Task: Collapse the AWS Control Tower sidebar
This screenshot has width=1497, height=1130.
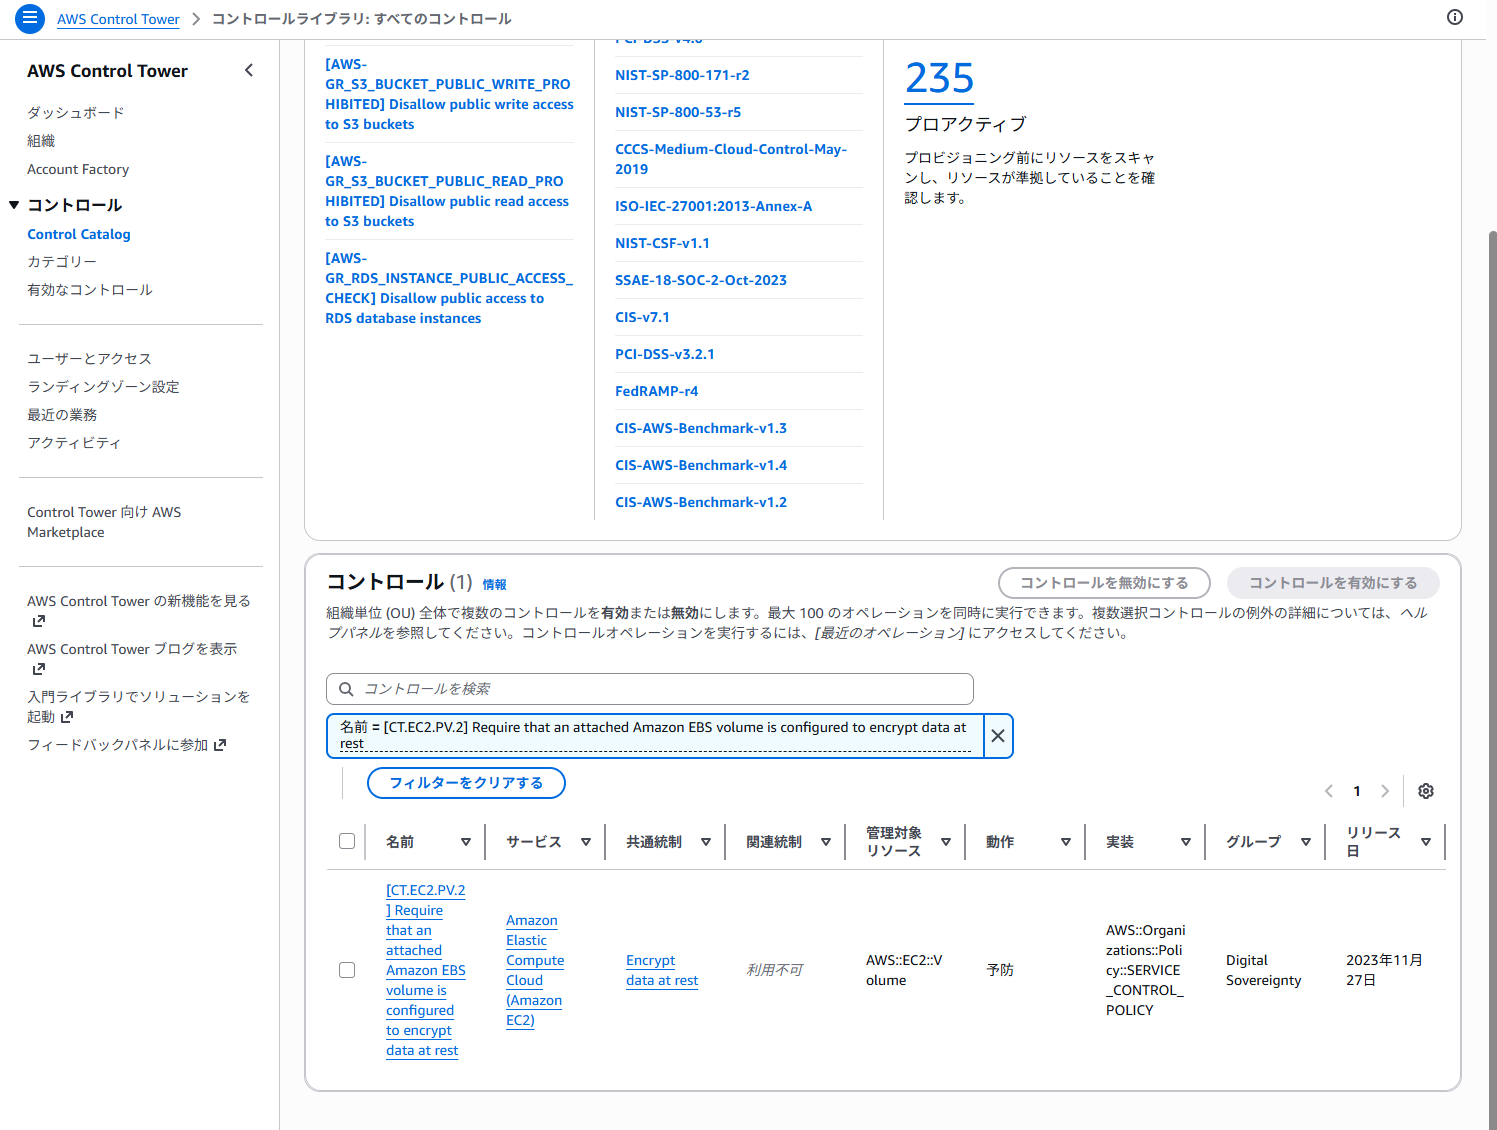Action: pyautogui.click(x=249, y=70)
